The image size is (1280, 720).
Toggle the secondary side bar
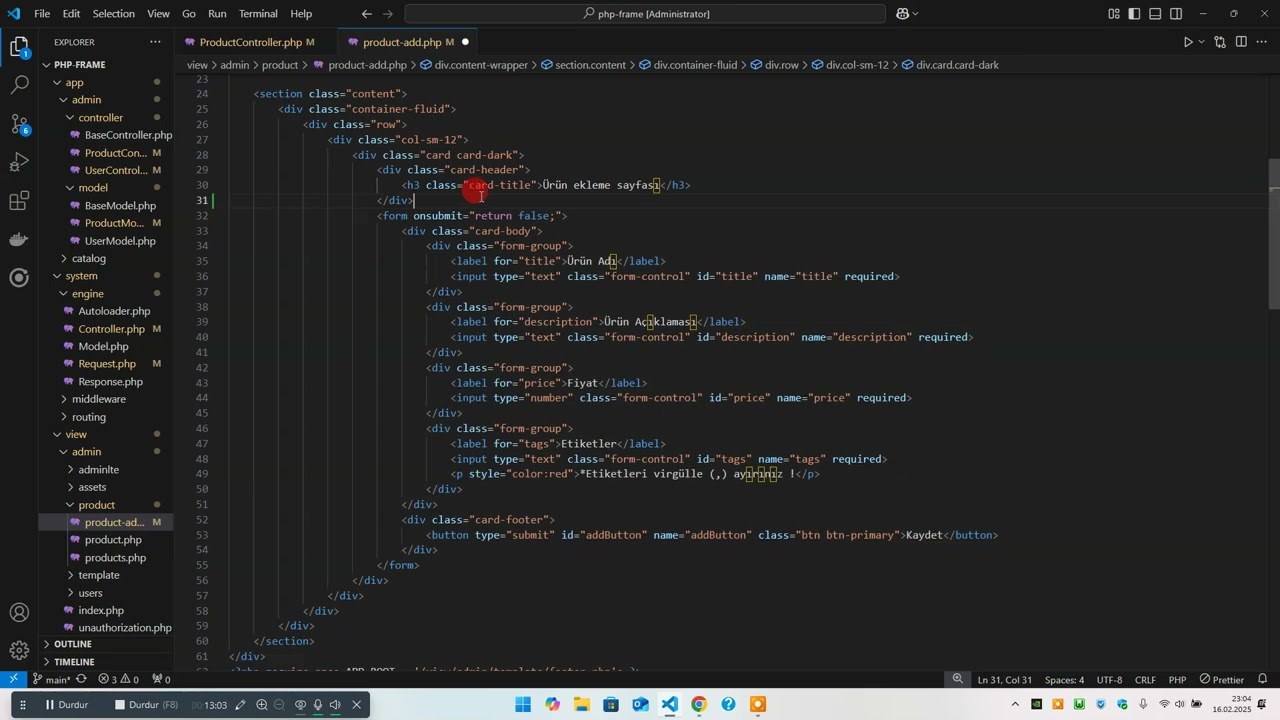pyautogui.click(x=1176, y=14)
